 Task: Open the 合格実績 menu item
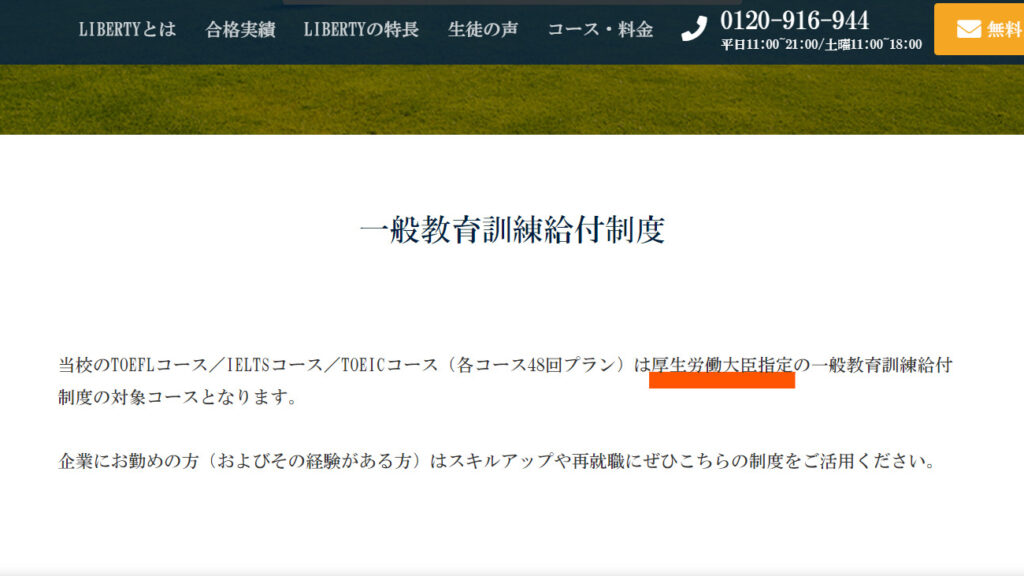click(x=240, y=29)
